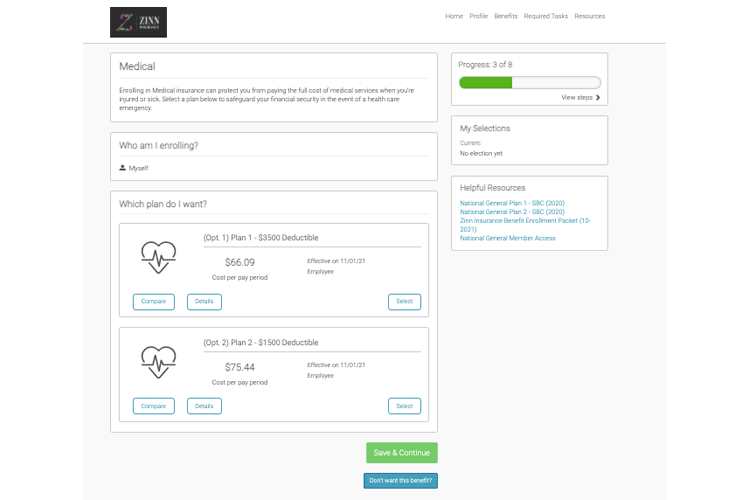Open the Home menu item

(454, 16)
